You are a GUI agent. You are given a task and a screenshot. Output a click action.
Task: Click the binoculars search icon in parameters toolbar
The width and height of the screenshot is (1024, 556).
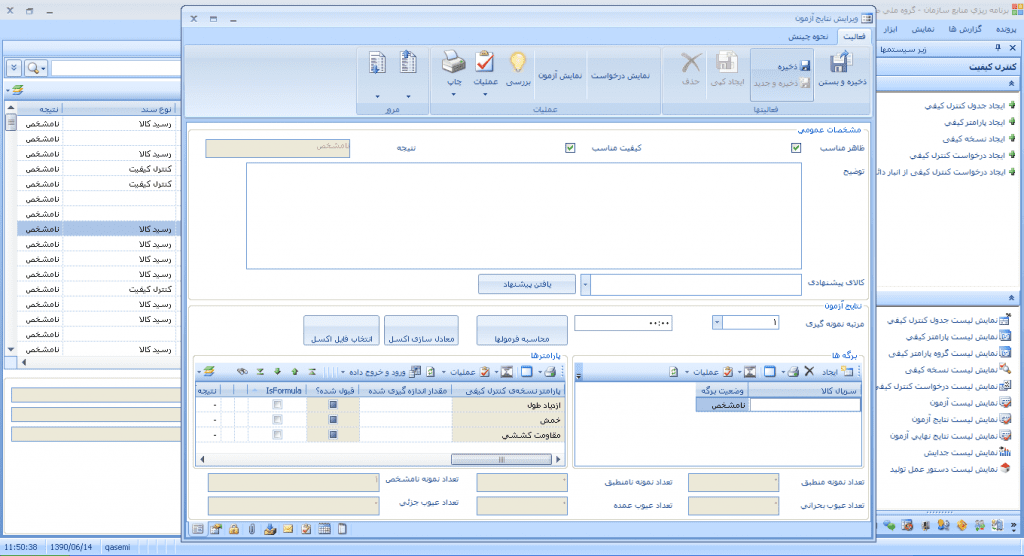tap(242, 371)
